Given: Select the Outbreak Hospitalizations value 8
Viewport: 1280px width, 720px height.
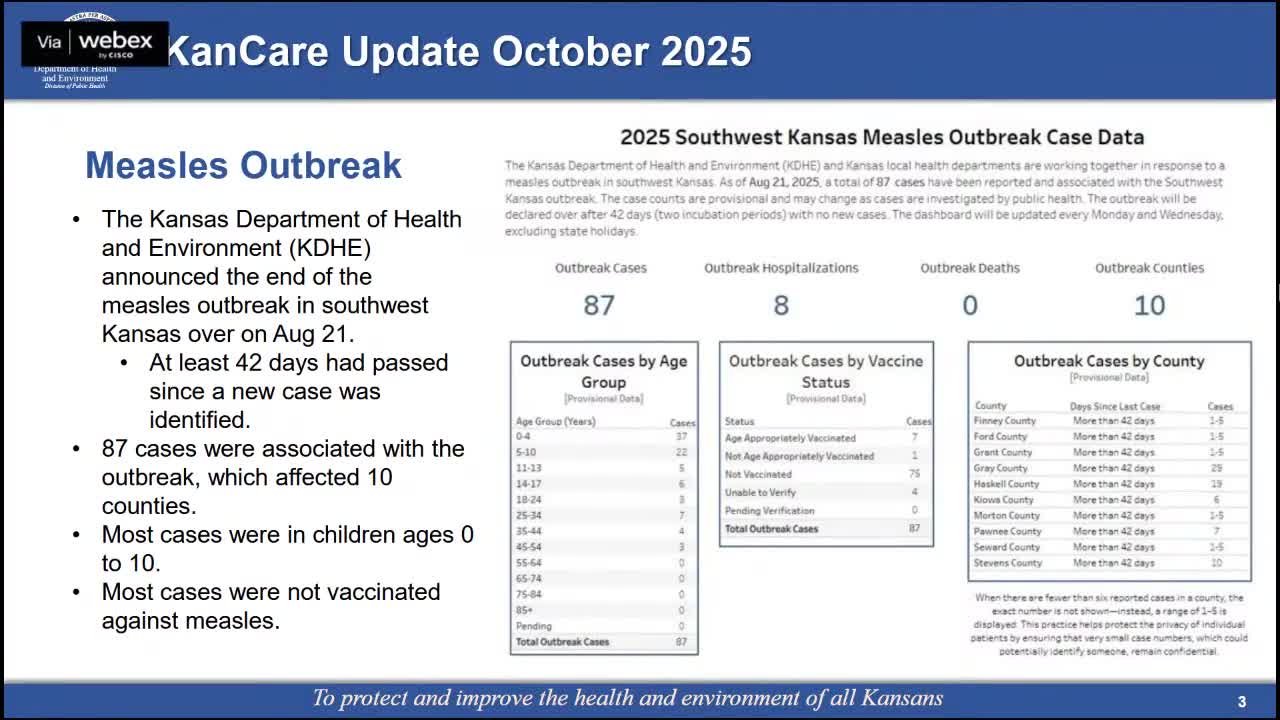Looking at the screenshot, I should 781,306.
